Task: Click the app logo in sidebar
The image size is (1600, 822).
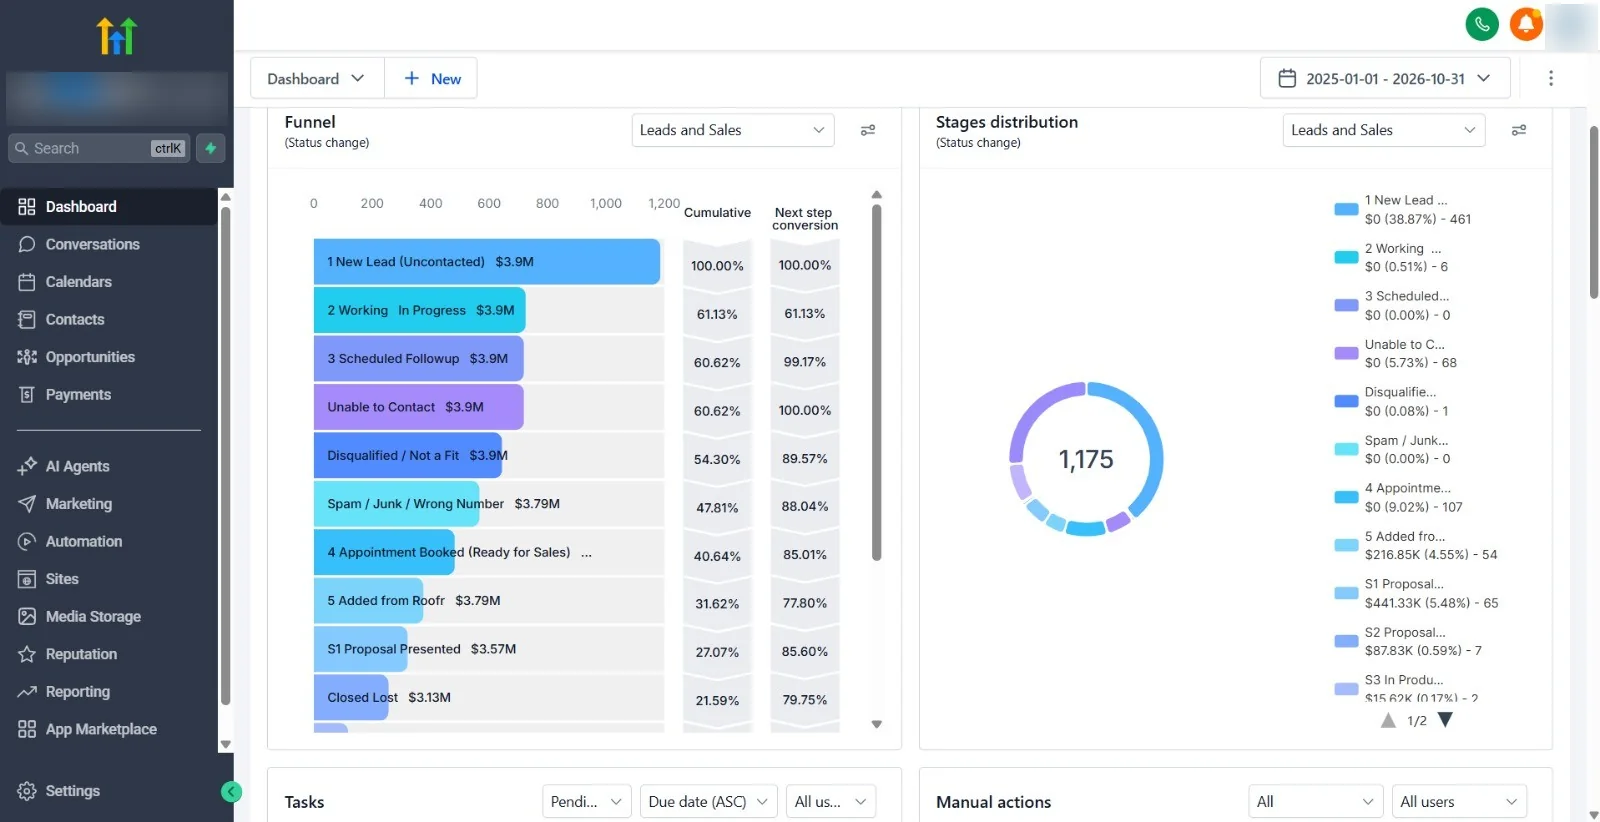Action: click(116, 36)
